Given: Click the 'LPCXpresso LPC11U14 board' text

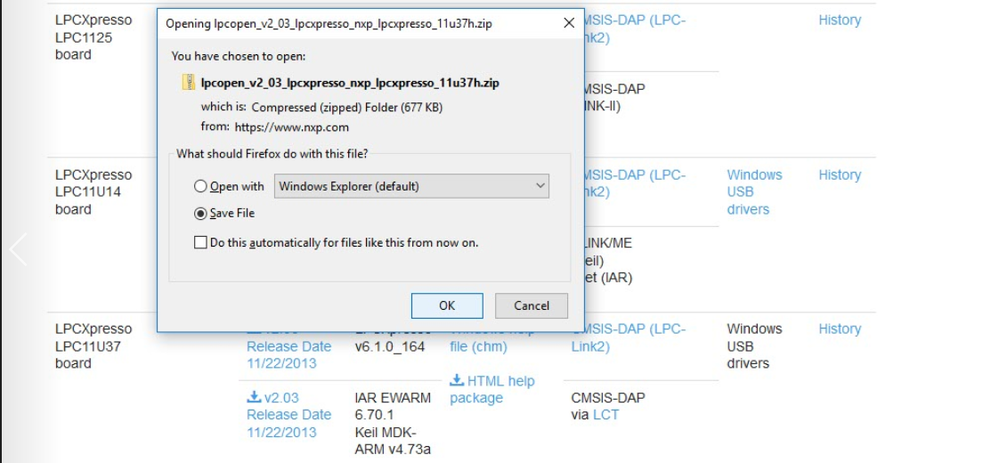Looking at the screenshot, I should [94, 192].
